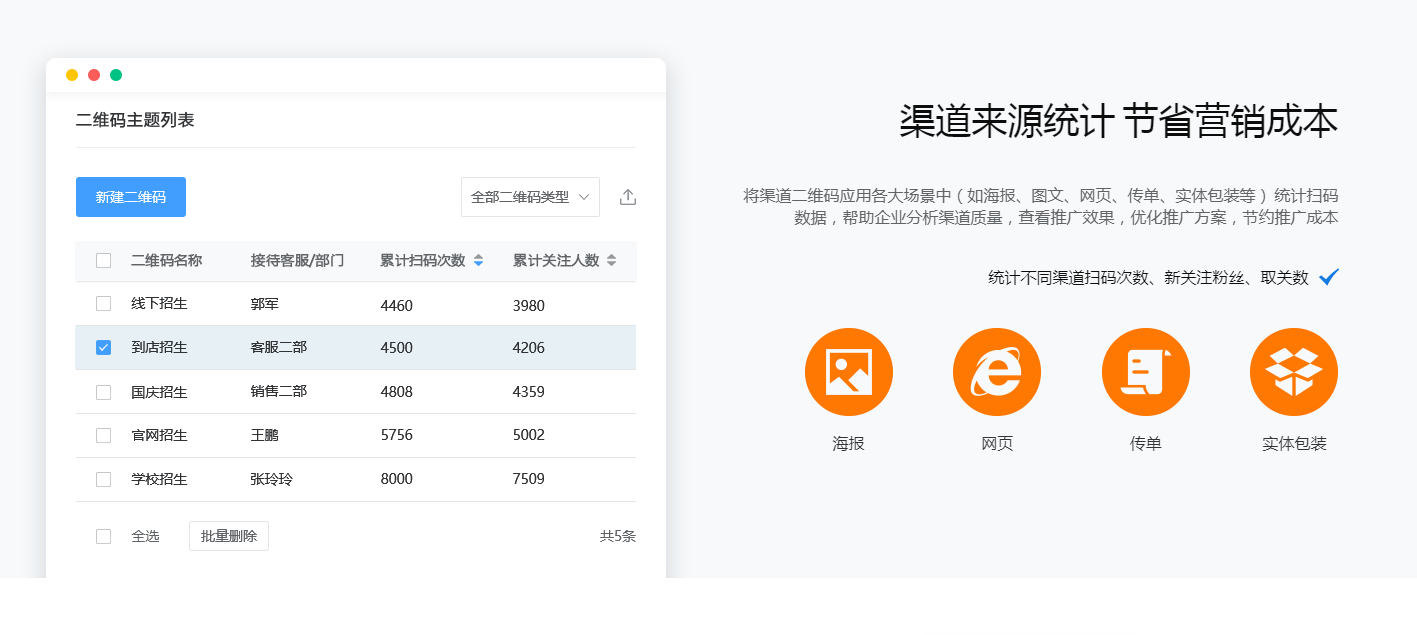Click the 二维码名称 column header

[x=166, y=260]
